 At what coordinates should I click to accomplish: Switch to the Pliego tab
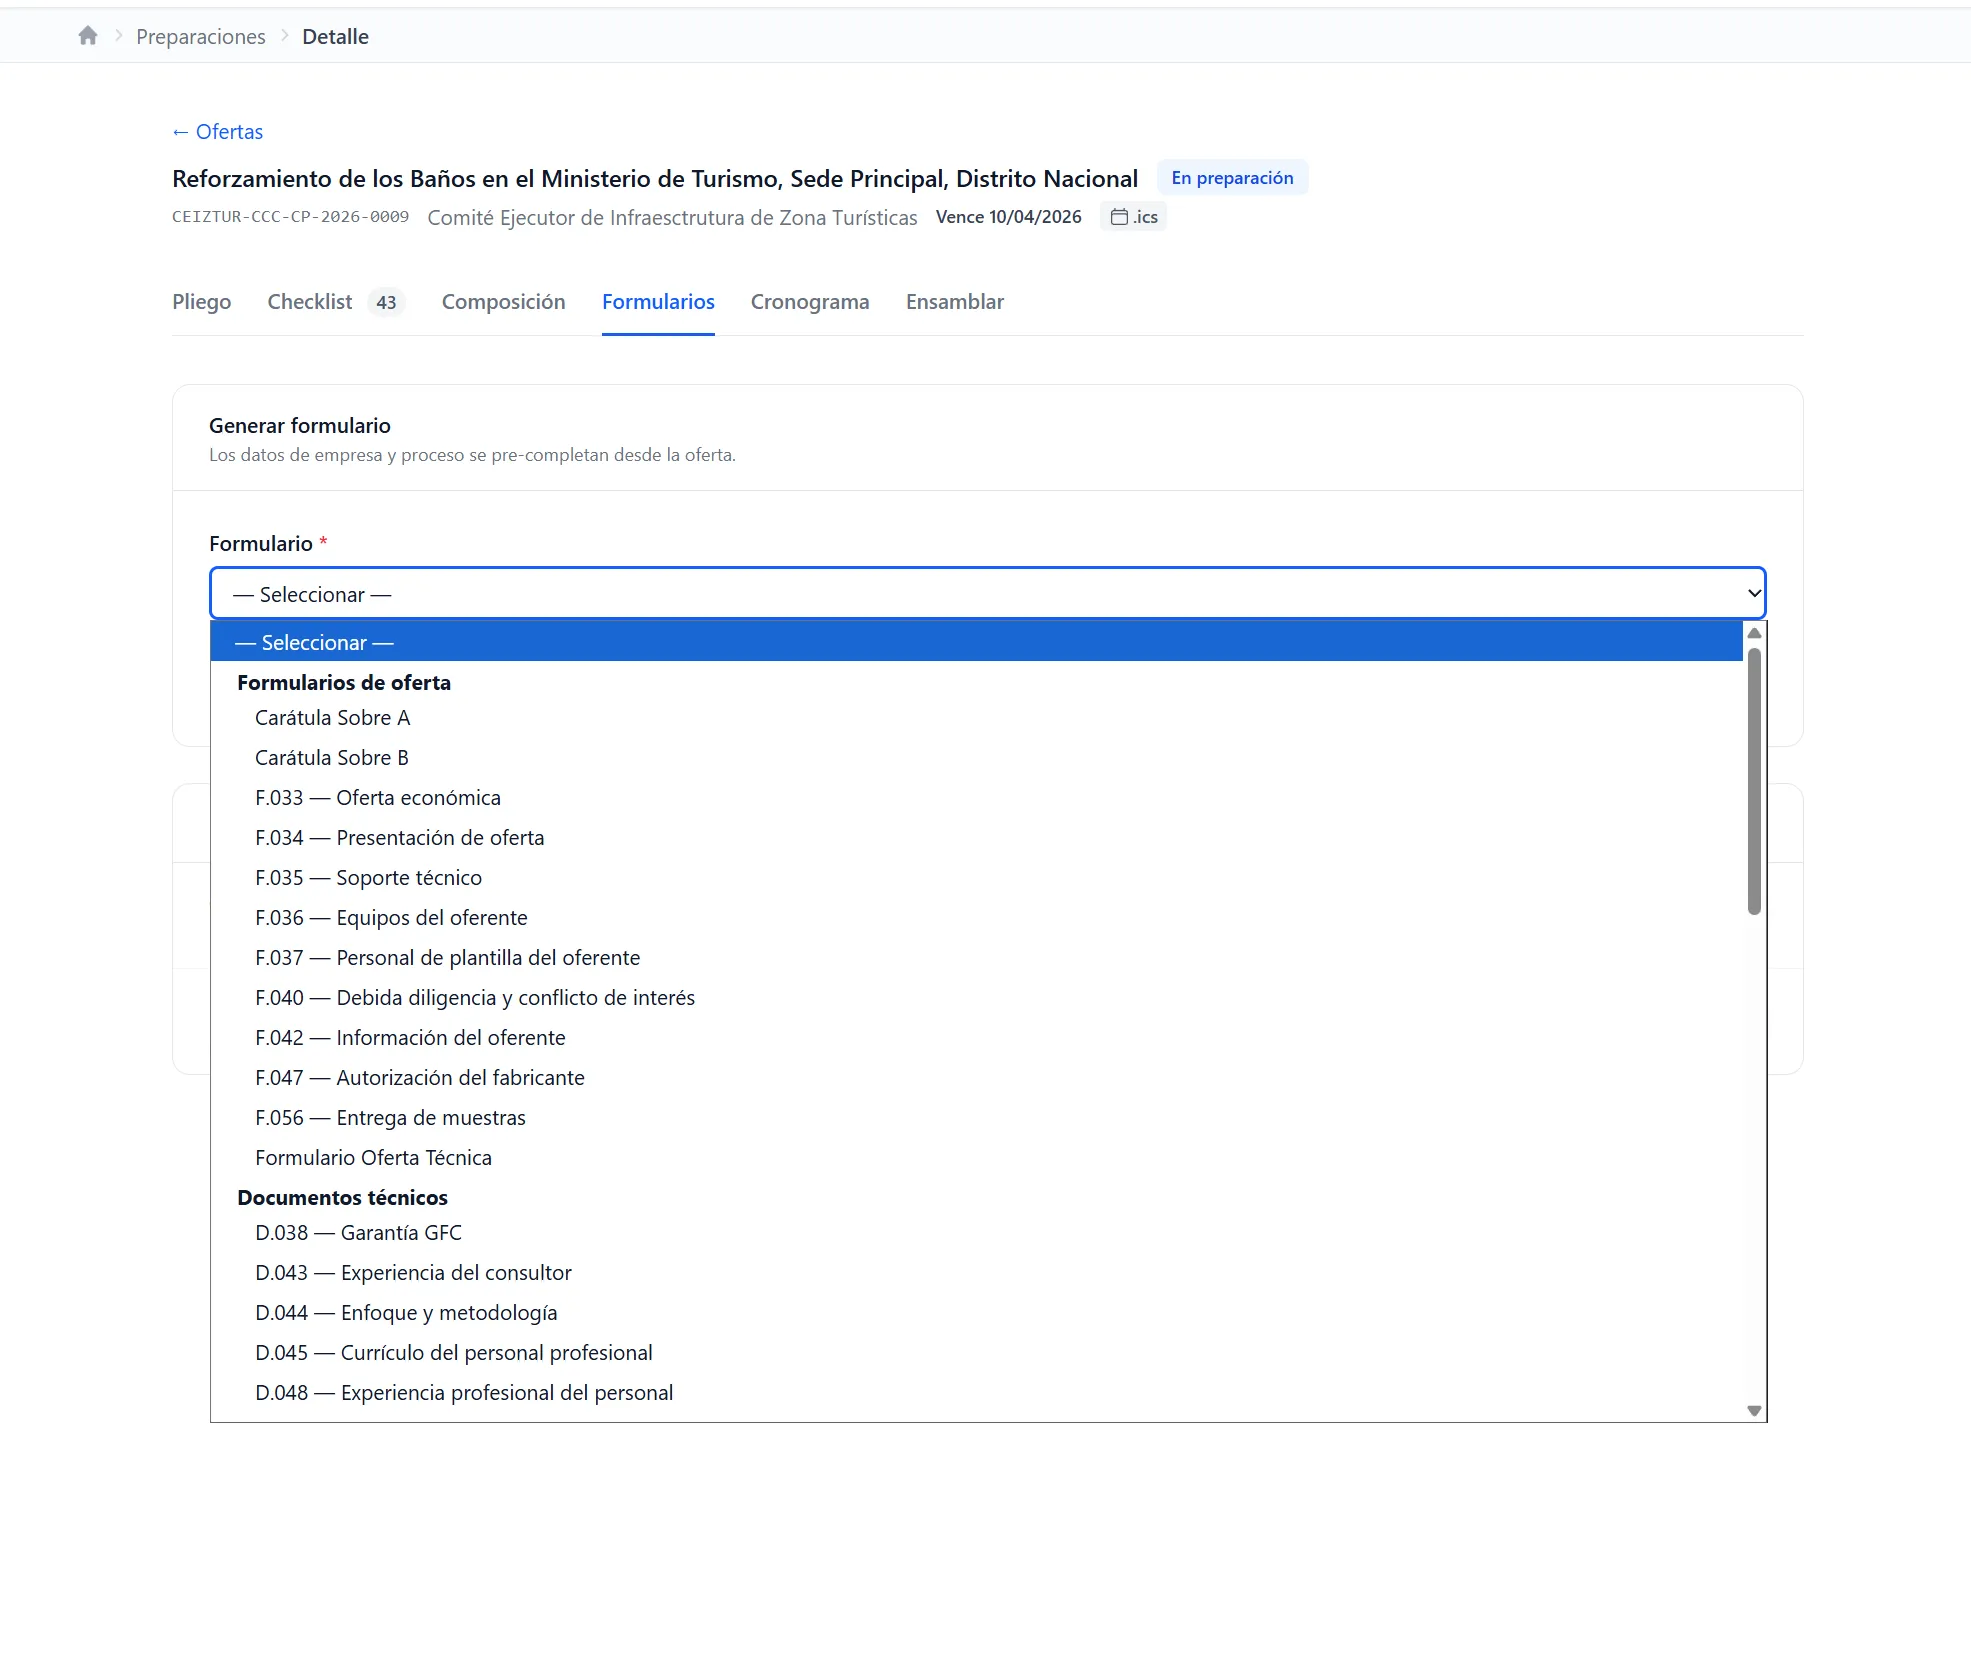(201, 302)
